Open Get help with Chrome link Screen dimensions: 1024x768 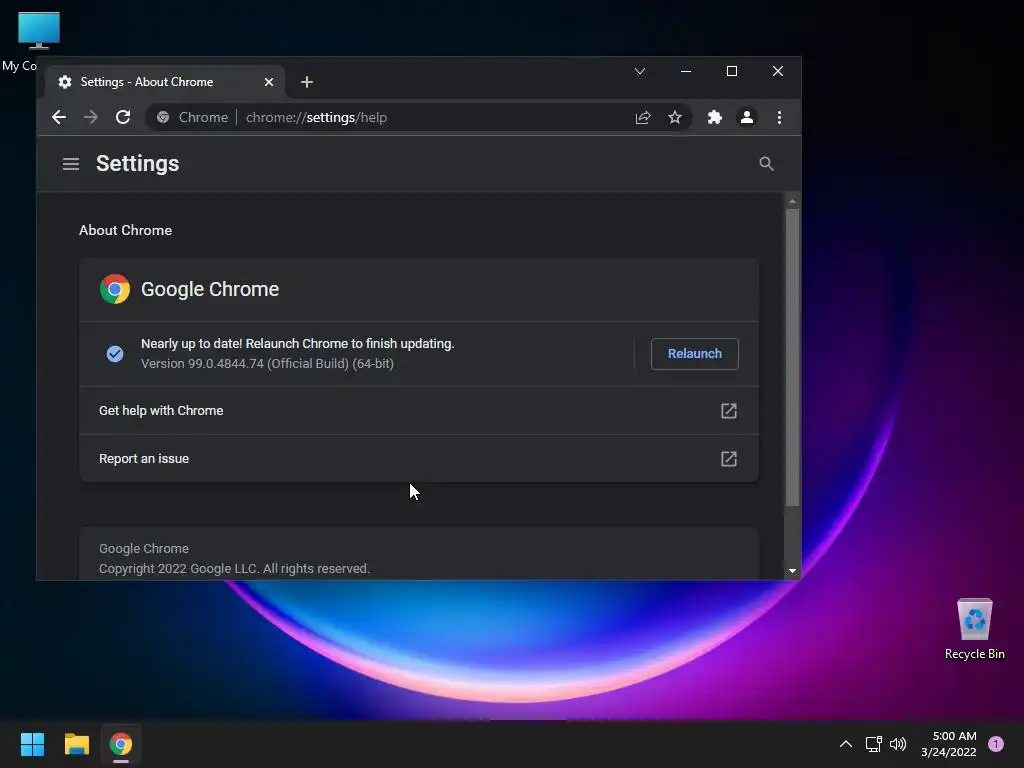419,411
